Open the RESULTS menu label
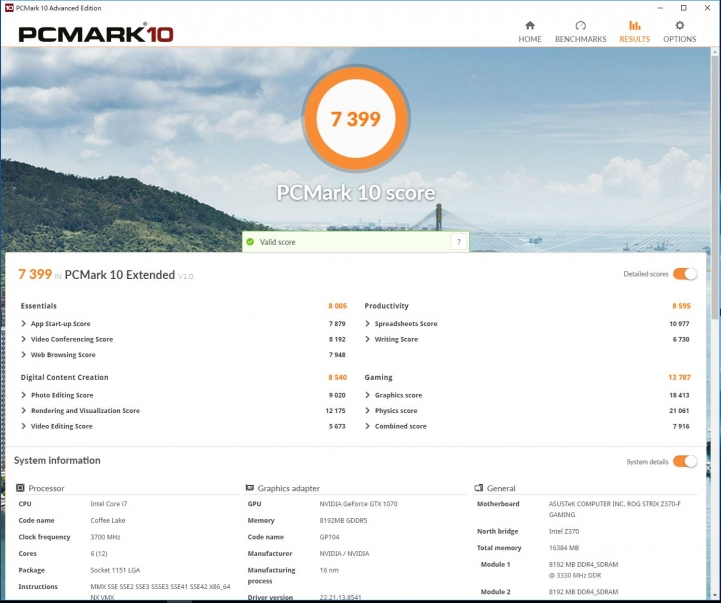This screenshot has height=603, width=721. click(635, 39)
